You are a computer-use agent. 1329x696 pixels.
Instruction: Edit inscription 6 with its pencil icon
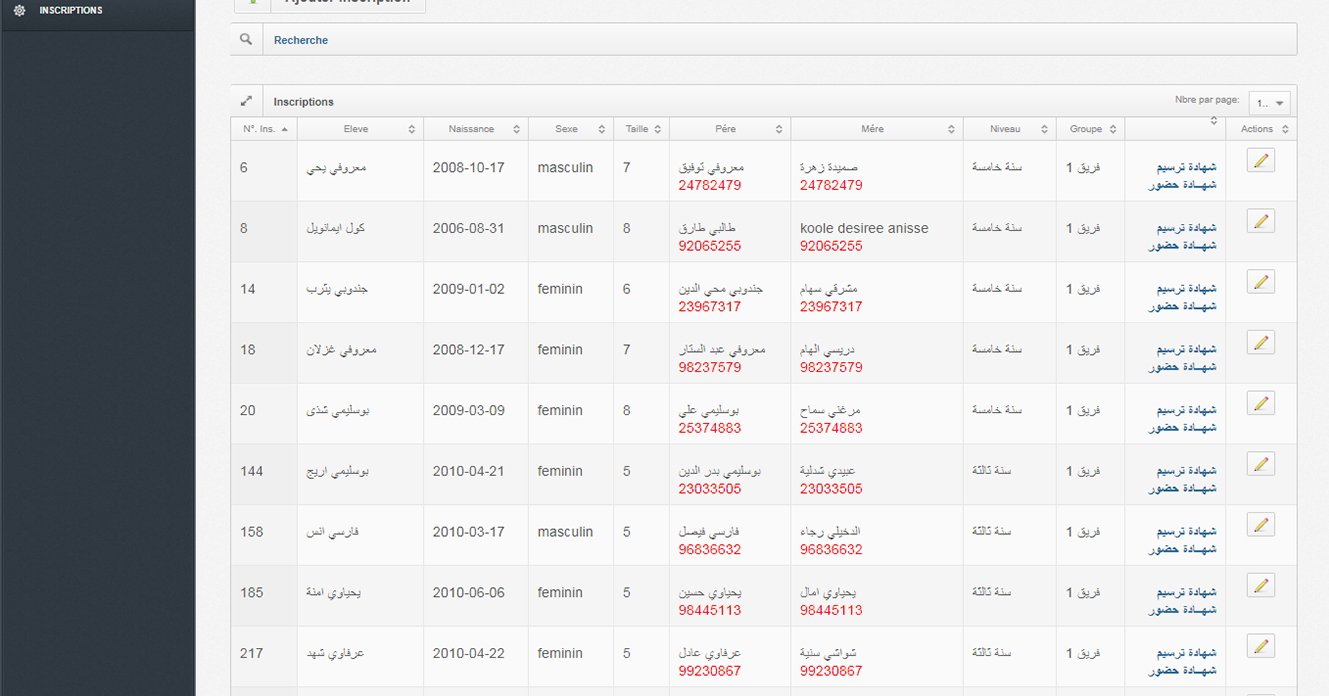[1261, 160]
